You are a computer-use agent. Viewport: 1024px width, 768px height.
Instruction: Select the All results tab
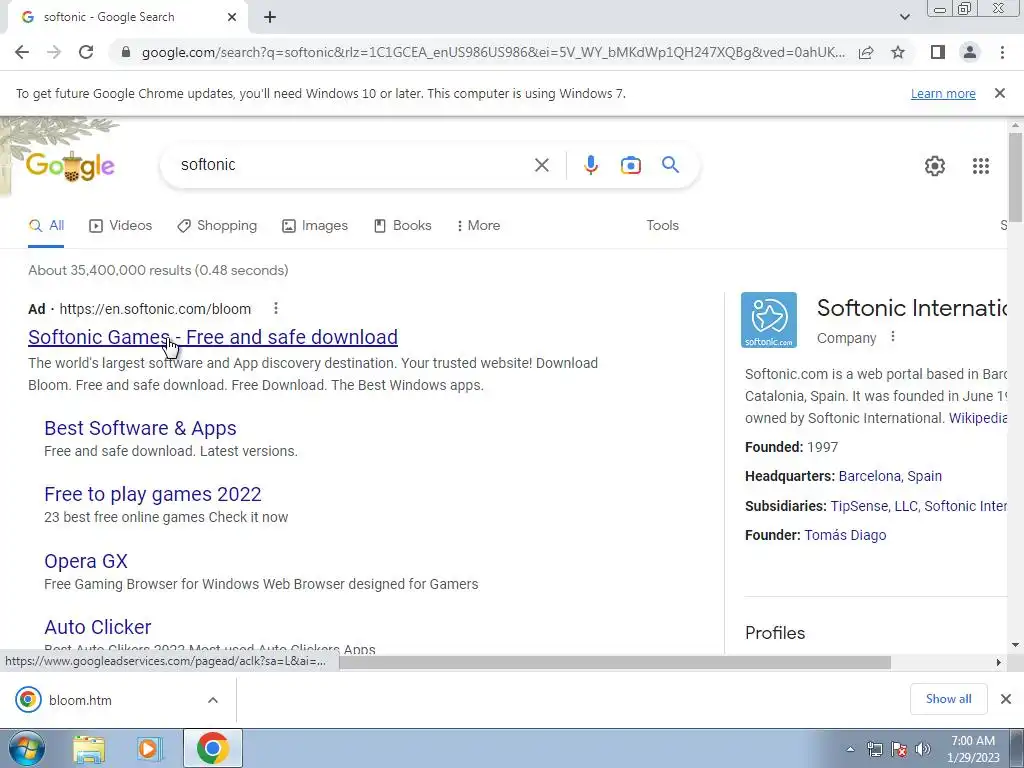(46, 226)
